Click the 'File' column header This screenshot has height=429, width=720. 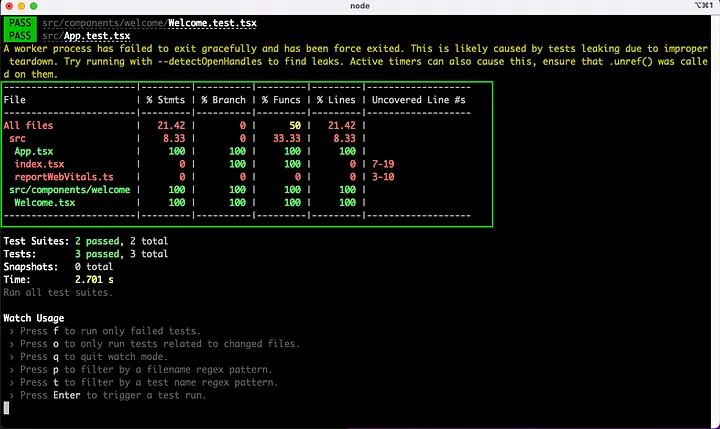pos(15,100)
